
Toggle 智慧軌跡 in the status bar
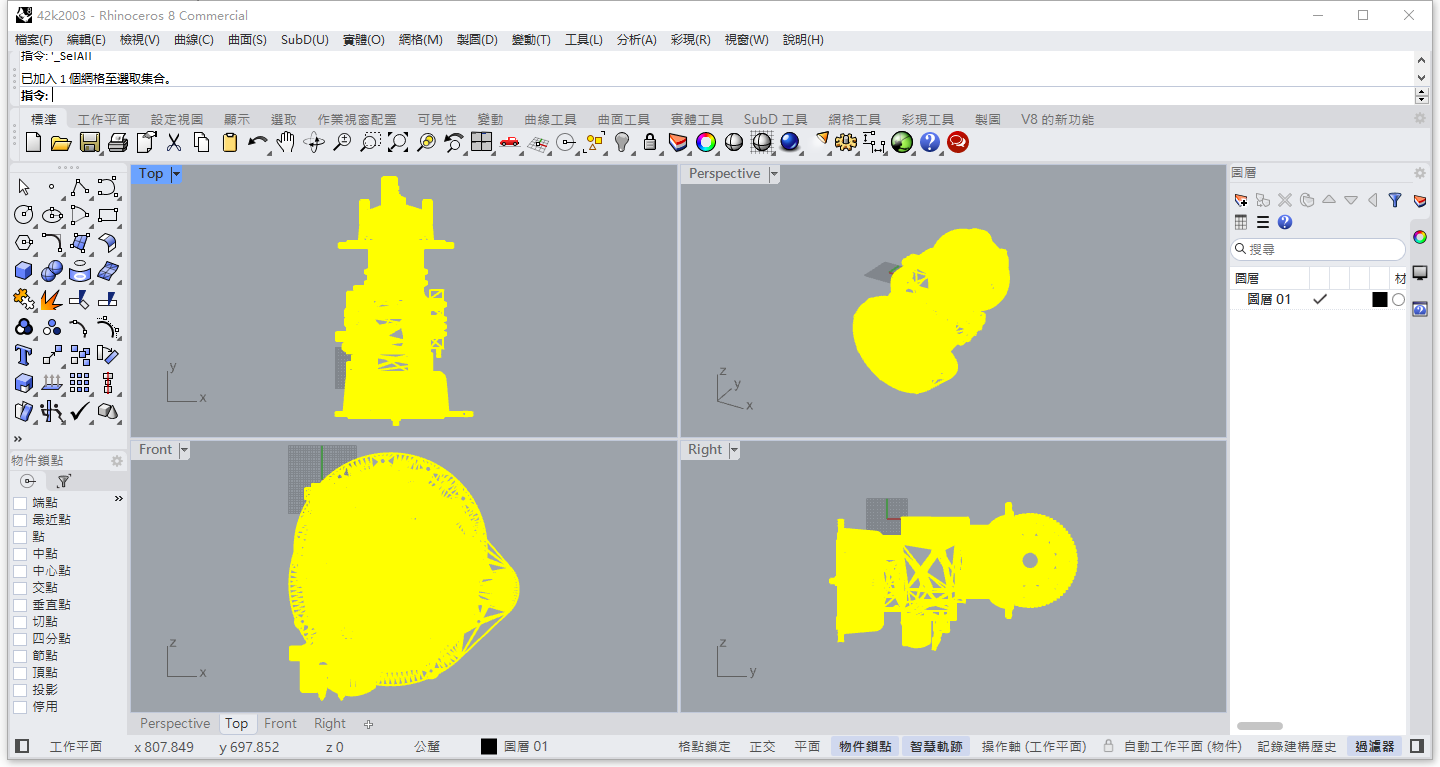(x=936, y=746)
